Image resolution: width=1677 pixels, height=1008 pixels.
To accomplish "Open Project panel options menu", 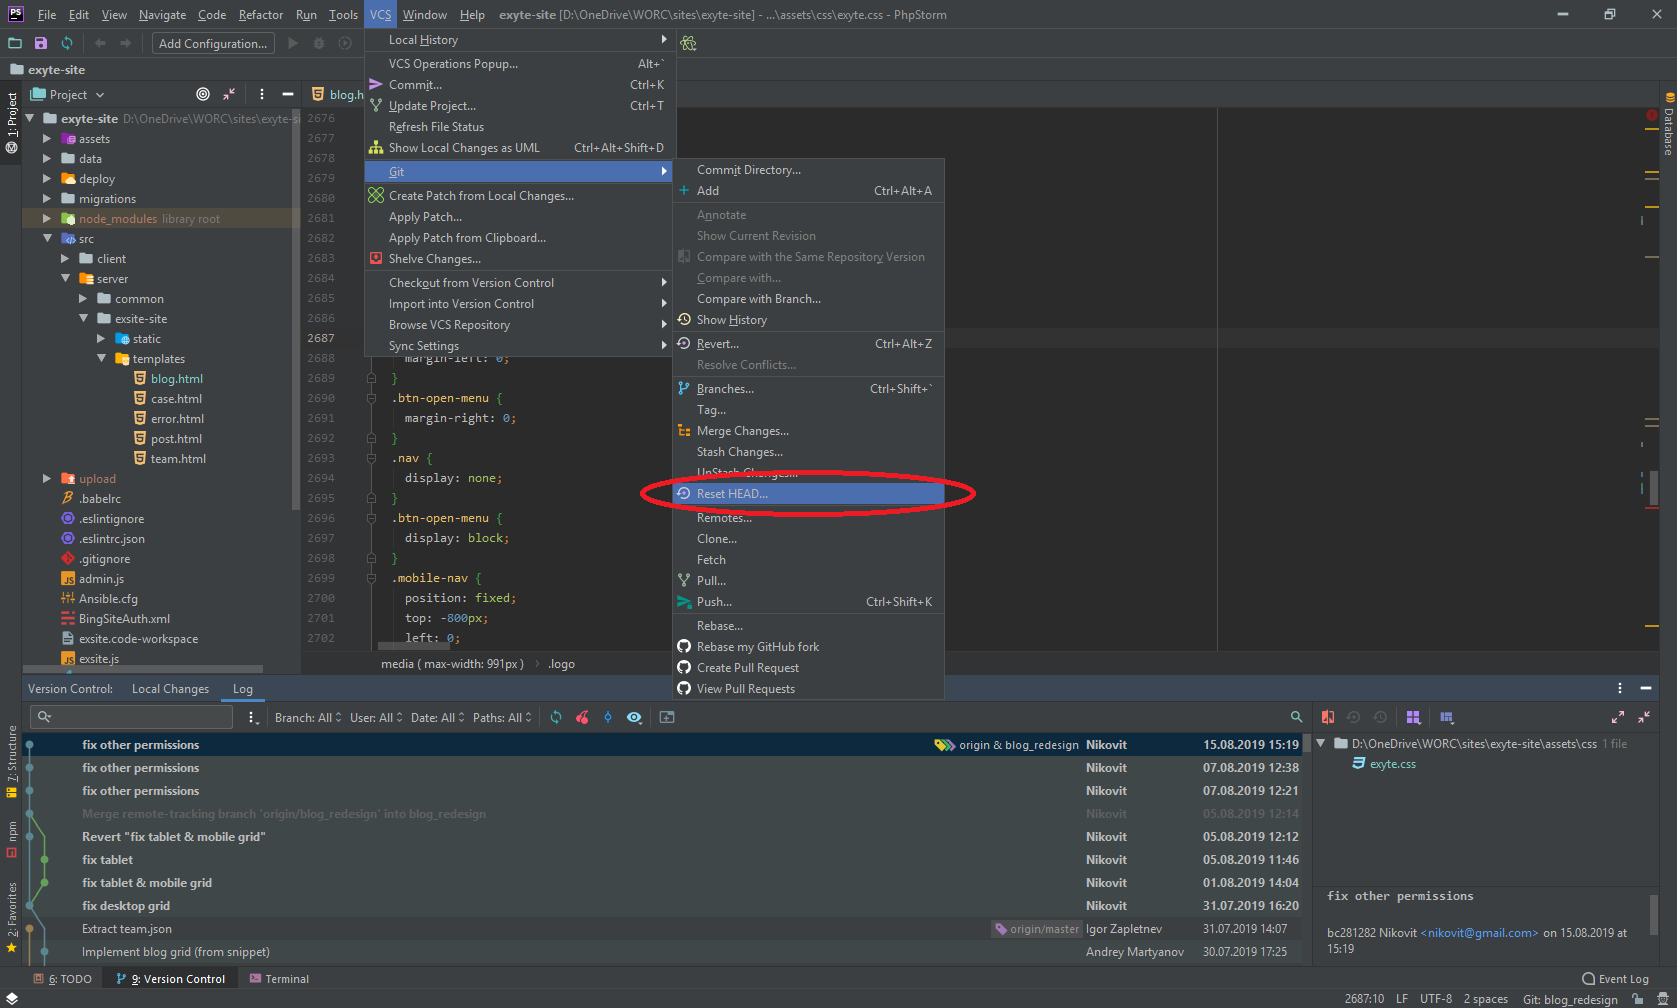I will (x=262, y=94).
